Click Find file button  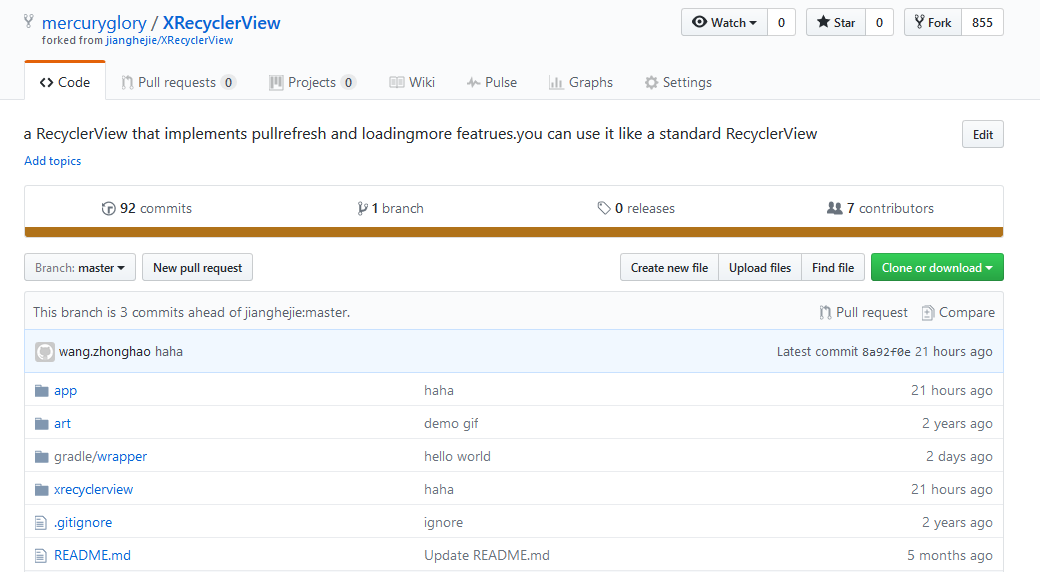point(833,267)
